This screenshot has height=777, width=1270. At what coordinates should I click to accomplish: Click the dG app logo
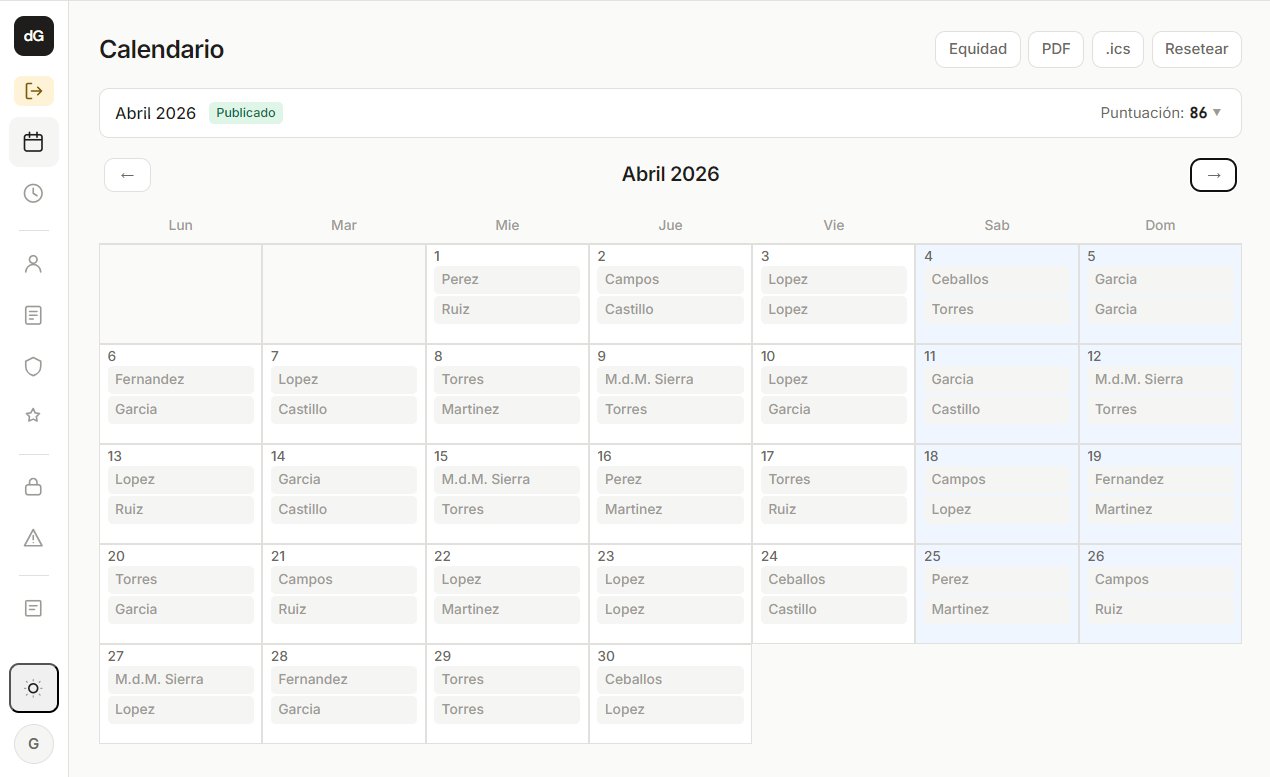(34, 36)
